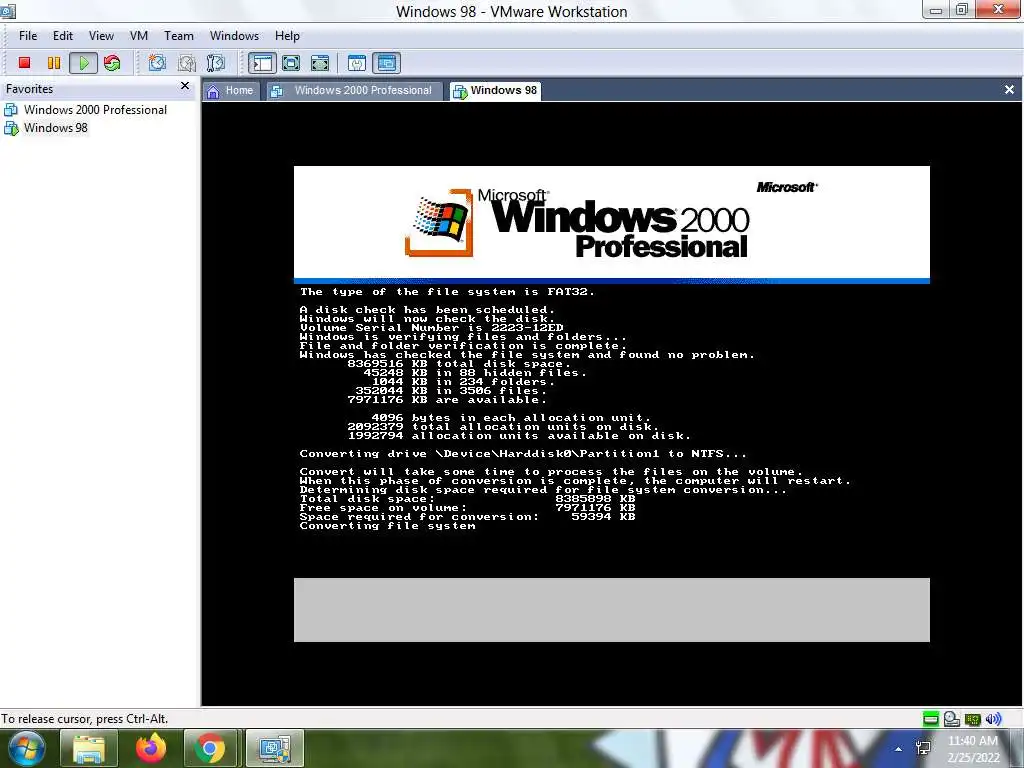
Task: Switch to the Home tab
Action: tap(230, 91)
